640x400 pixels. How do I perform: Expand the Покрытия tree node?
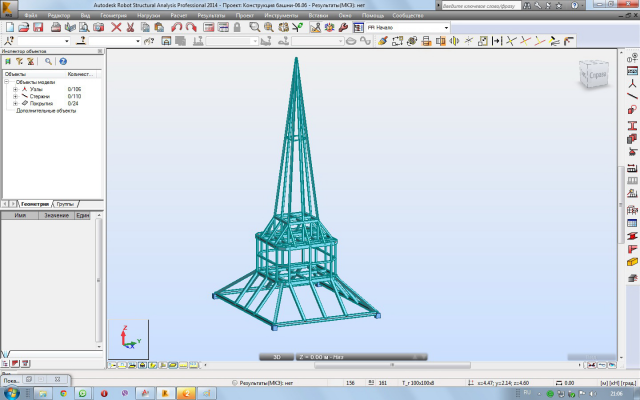point(15,104)
